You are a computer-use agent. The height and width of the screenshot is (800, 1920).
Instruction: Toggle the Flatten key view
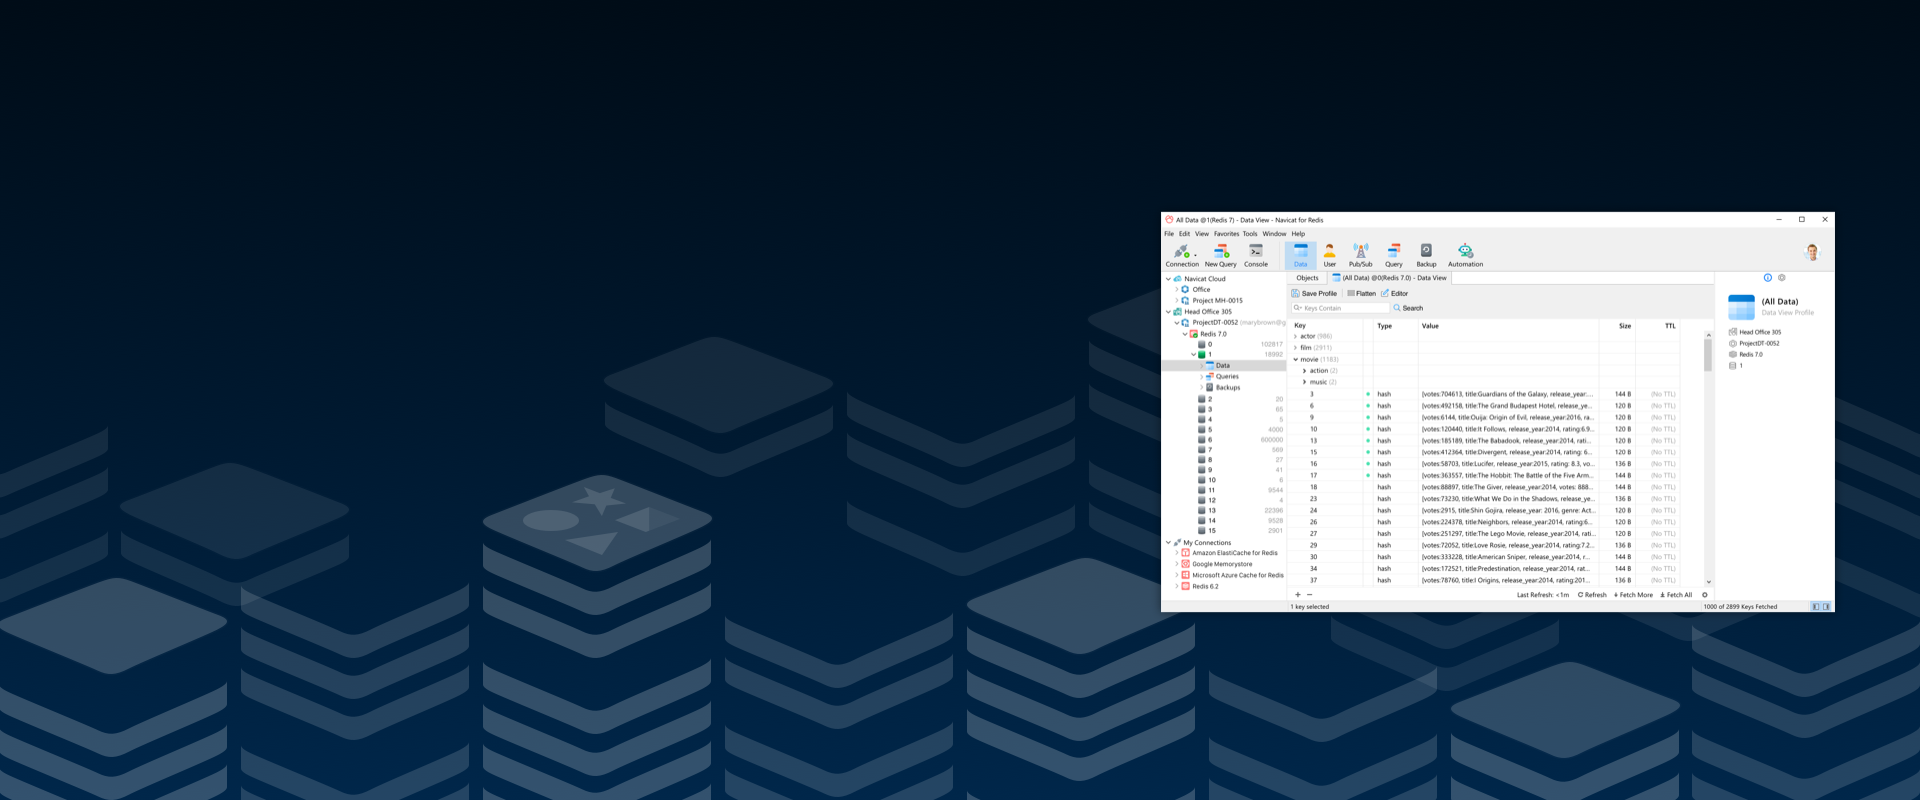tap(1361, 294)
